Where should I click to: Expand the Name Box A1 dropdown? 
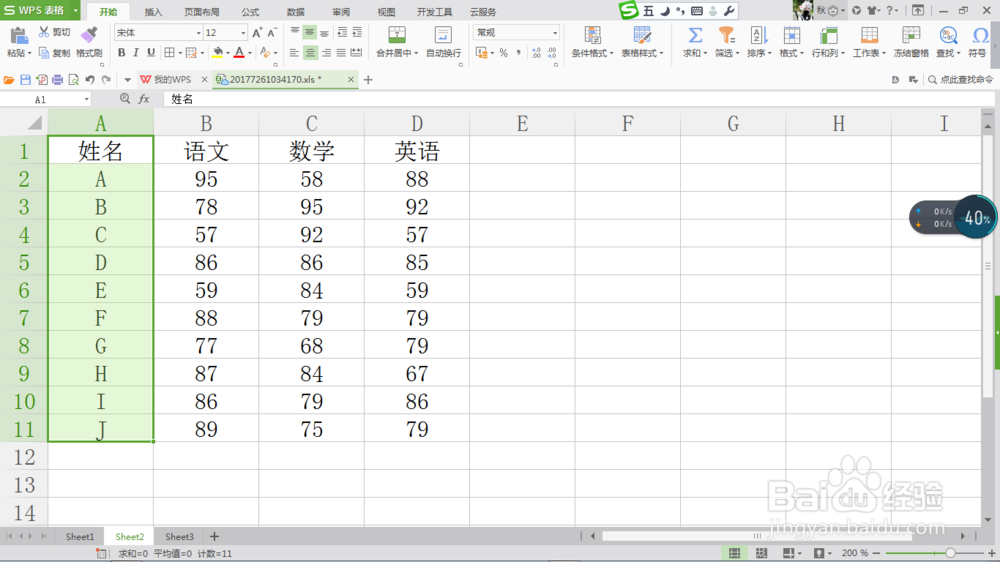[x=86, y=100]
